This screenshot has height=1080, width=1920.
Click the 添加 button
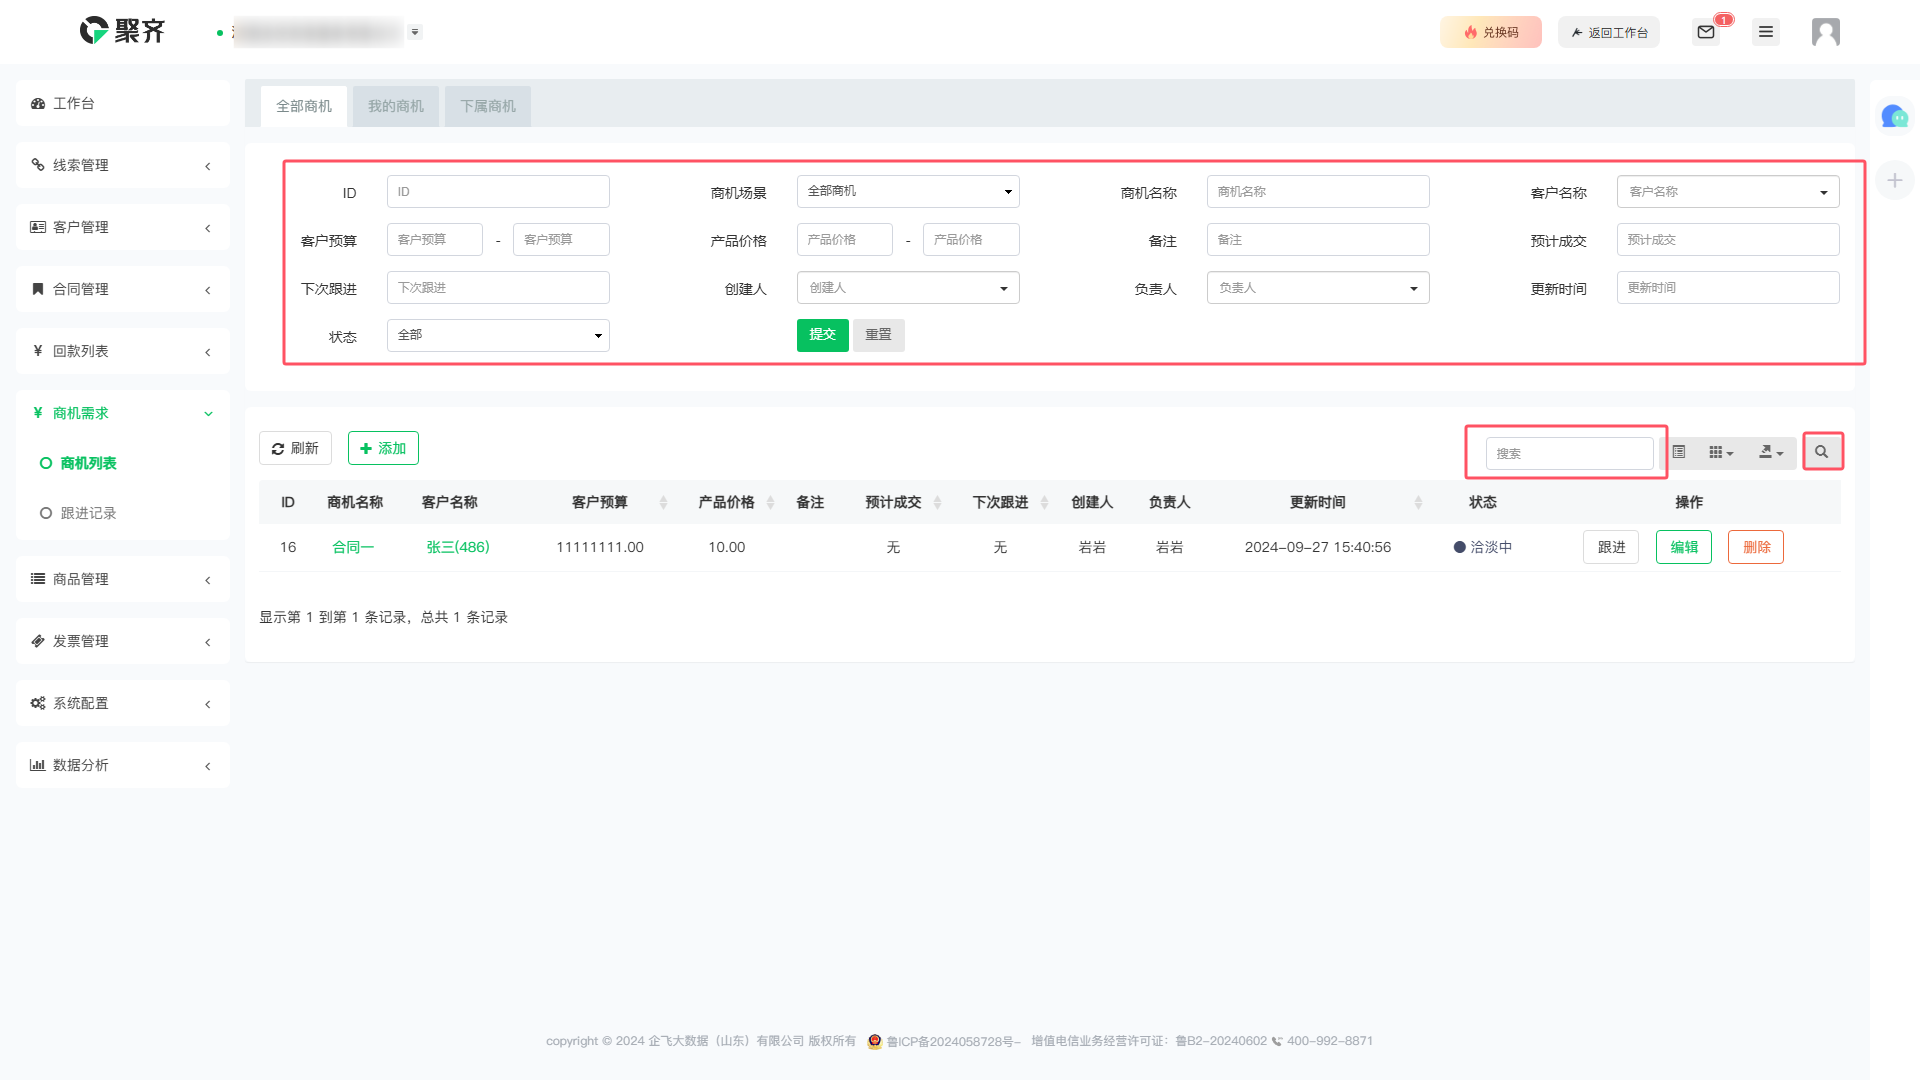tap(383, 448)
